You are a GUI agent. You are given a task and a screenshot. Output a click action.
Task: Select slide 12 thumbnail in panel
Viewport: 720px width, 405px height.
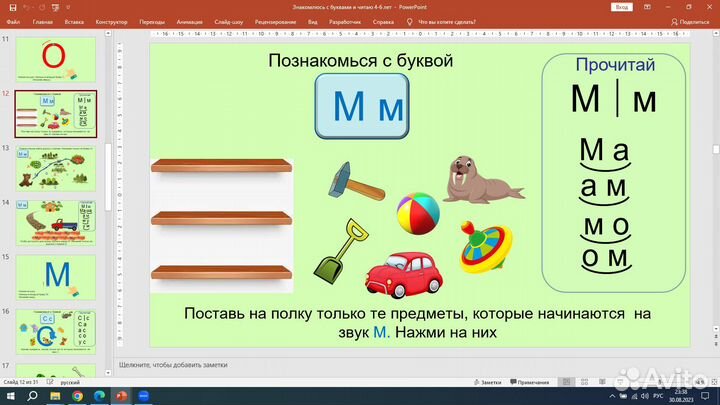[x=56, y=114]
